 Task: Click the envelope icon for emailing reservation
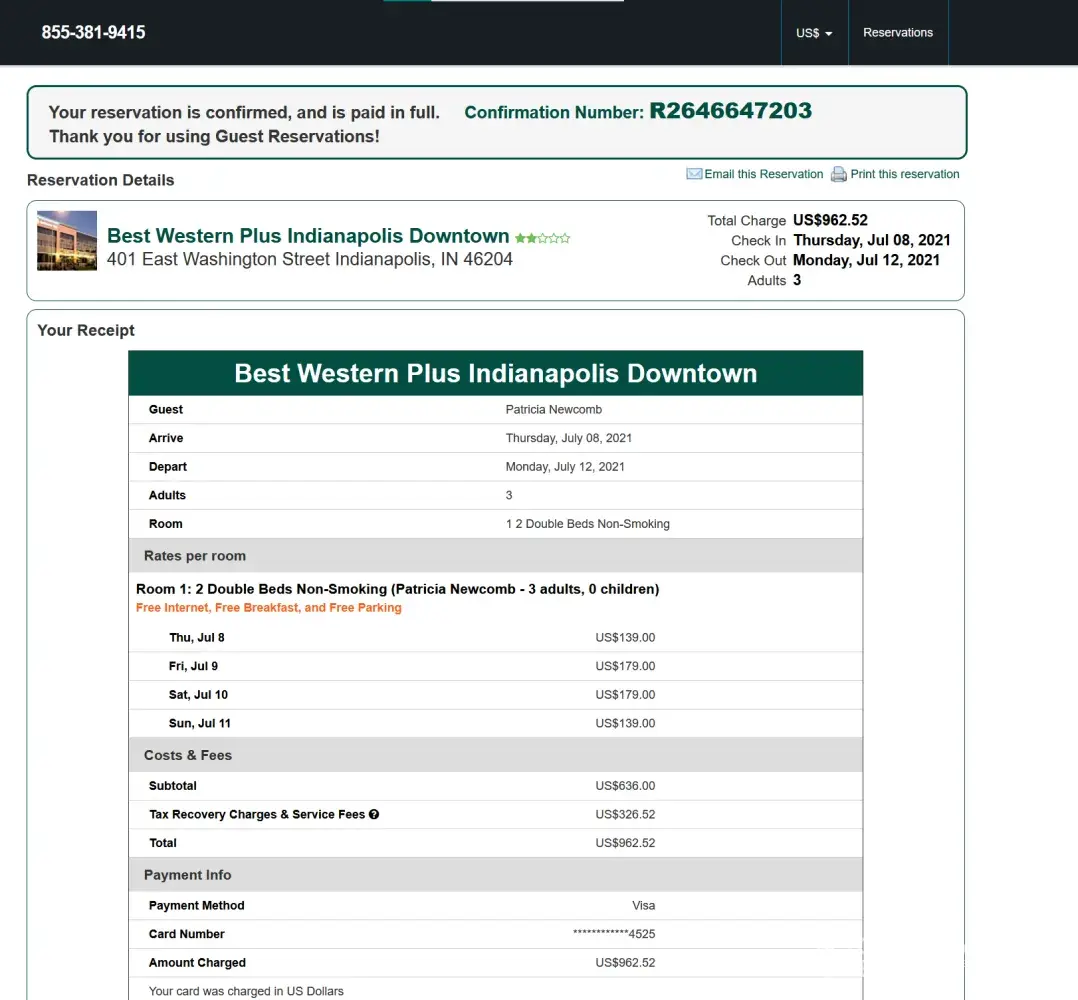694,174
